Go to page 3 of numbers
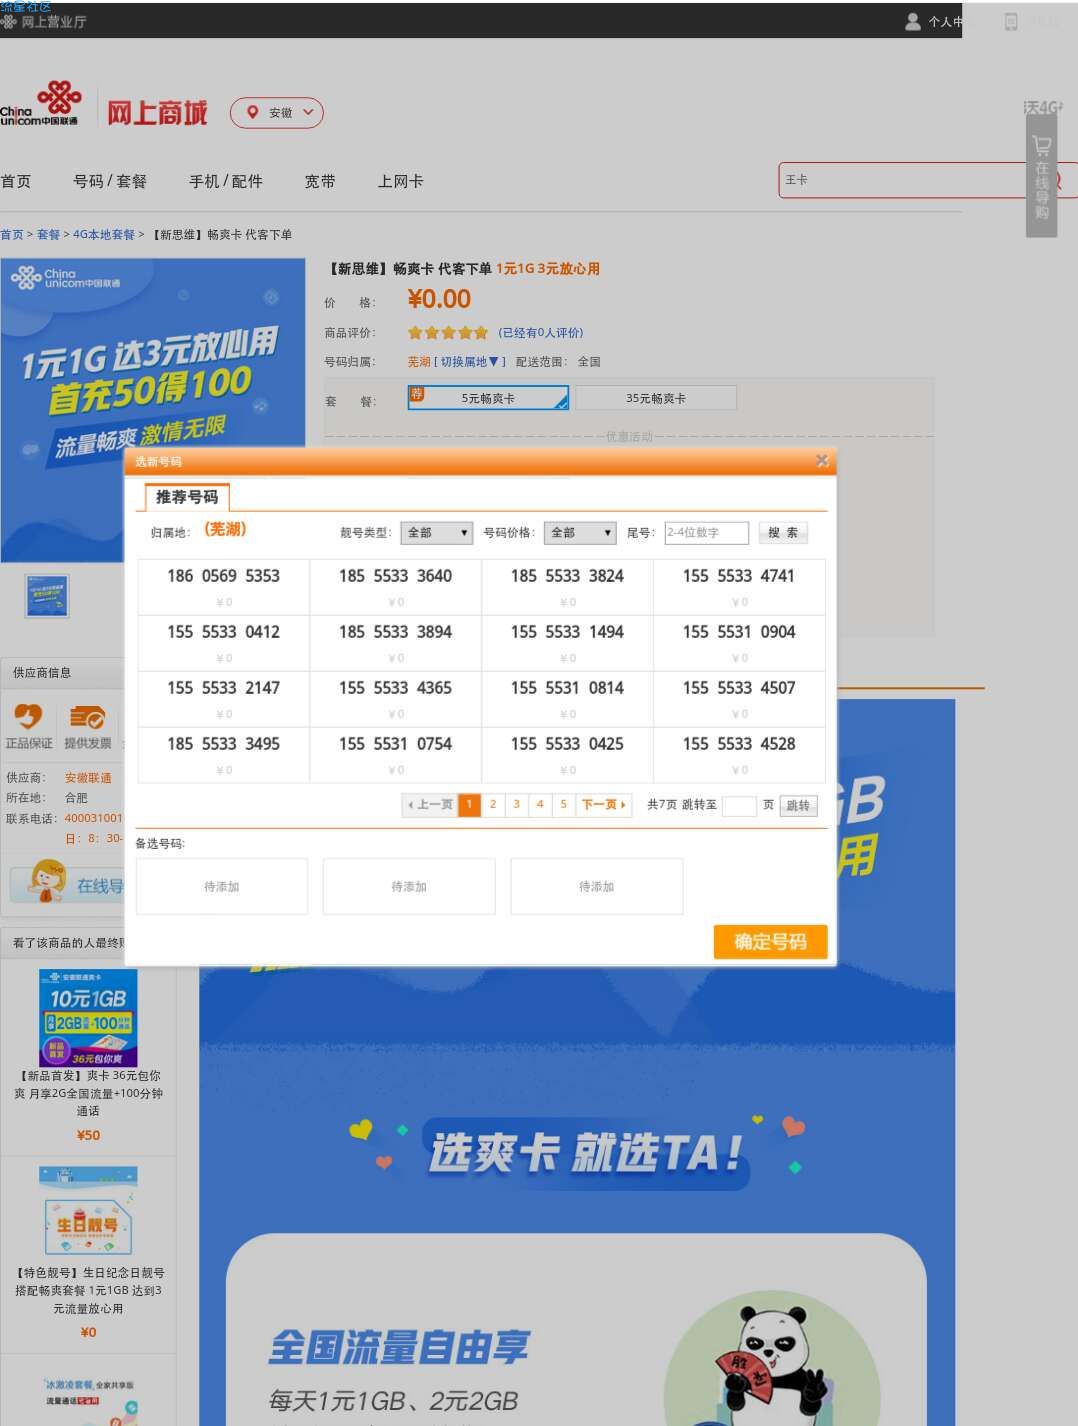 [516, 804]
